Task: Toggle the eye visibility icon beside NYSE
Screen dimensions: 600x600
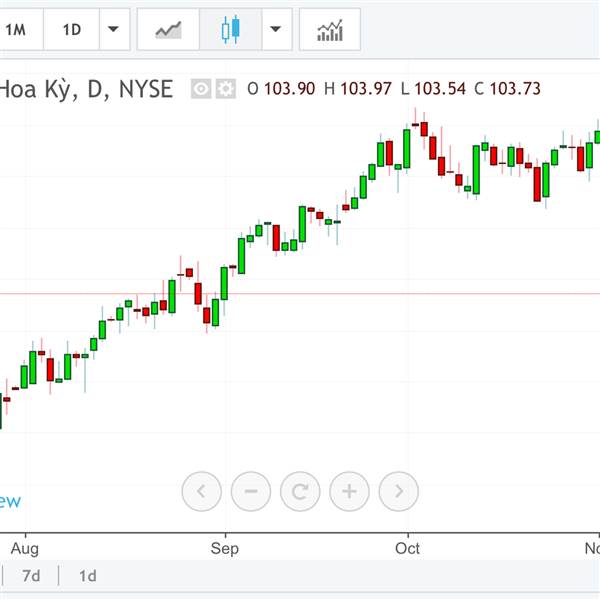Action: pyautogui.click(x=201, y=89)
